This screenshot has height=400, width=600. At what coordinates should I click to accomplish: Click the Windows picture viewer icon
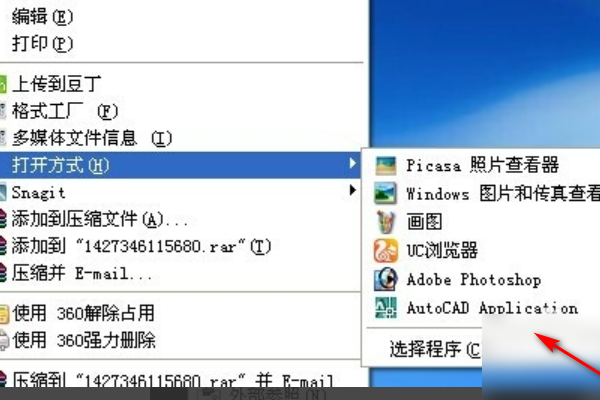[385, 193]
